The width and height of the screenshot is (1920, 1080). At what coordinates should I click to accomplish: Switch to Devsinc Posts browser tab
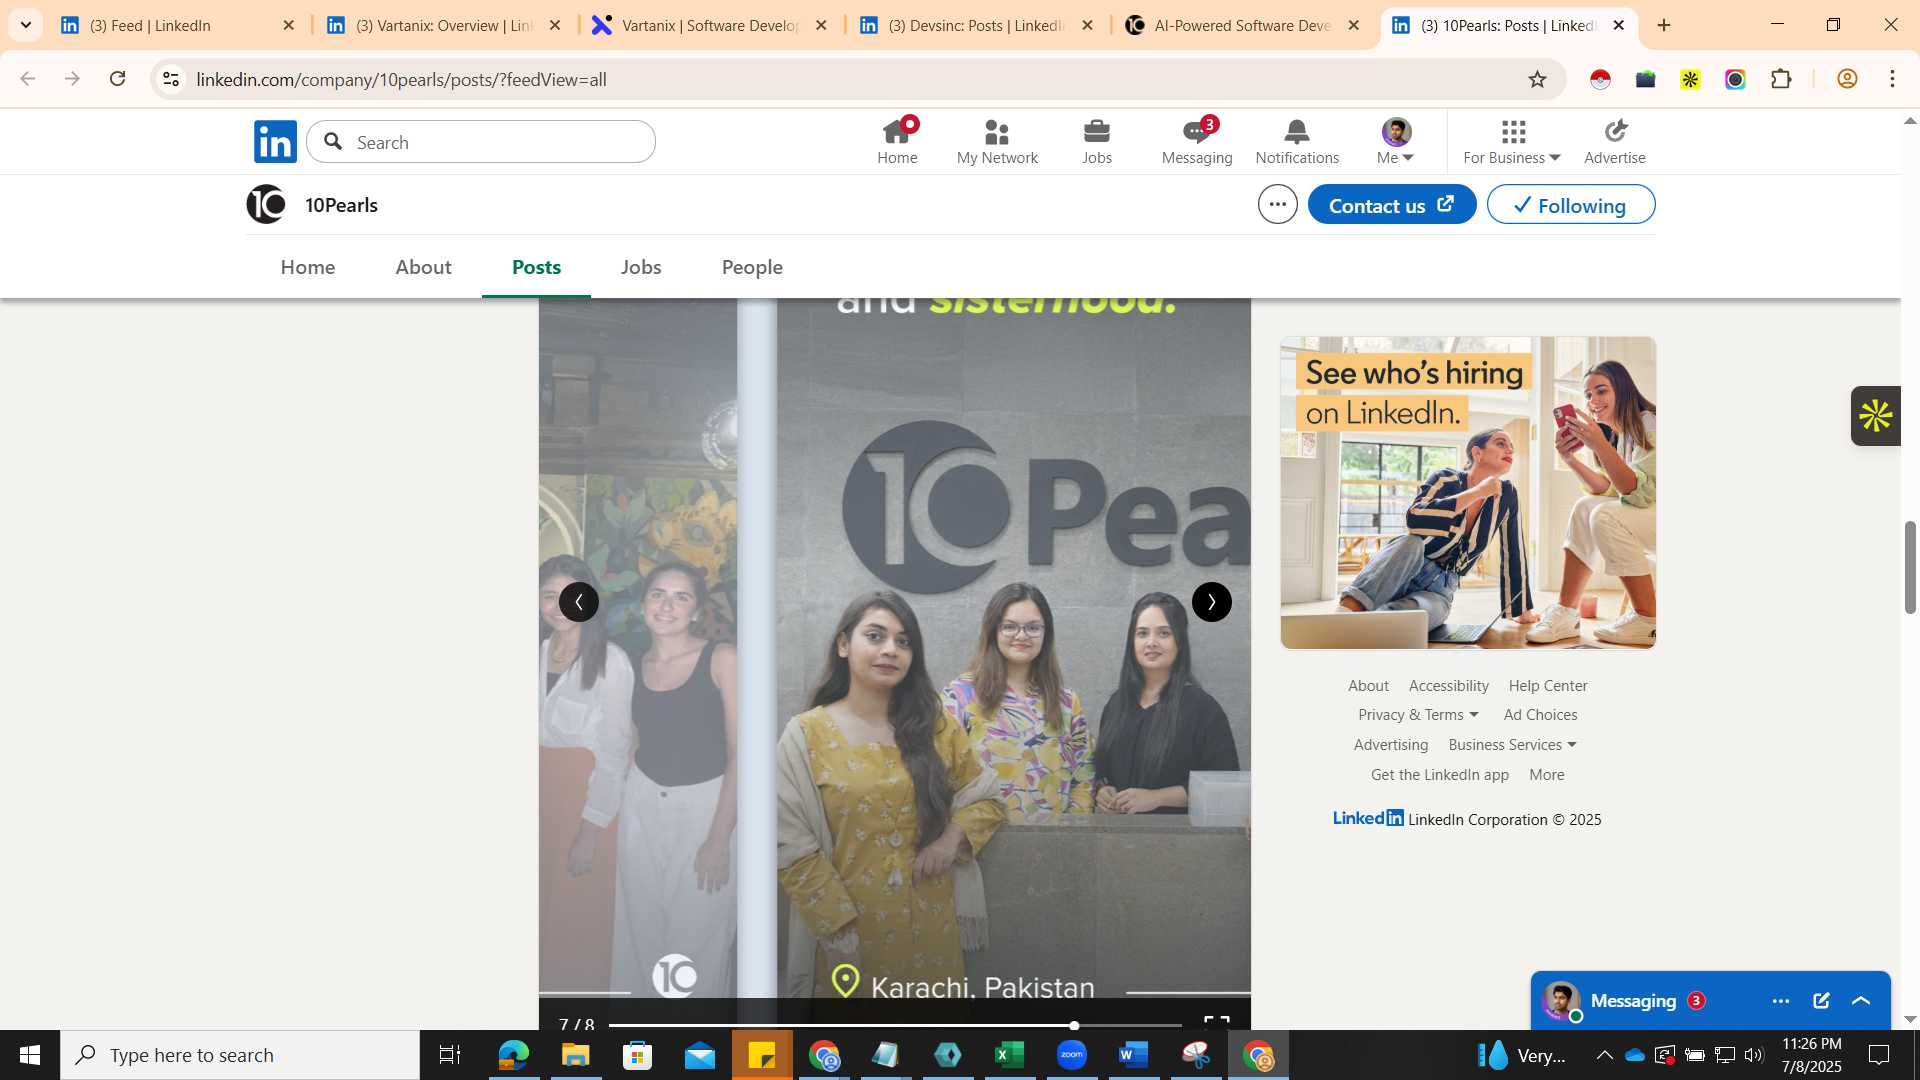point(976,25)
